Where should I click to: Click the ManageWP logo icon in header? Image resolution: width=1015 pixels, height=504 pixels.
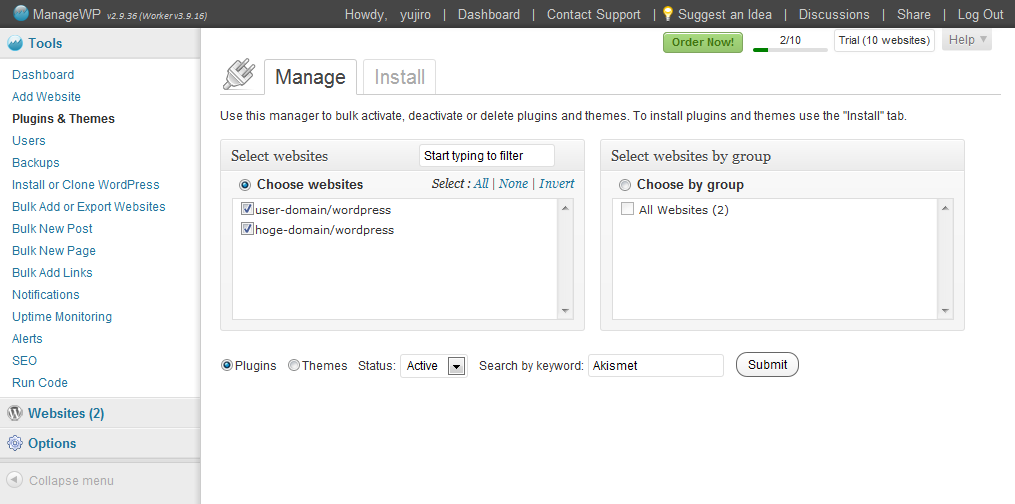[21, 12]
